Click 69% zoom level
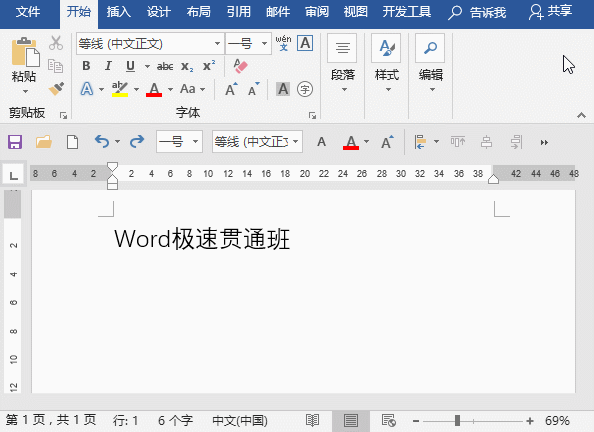Screen dimensions: 594x432 tap(557, 420)
